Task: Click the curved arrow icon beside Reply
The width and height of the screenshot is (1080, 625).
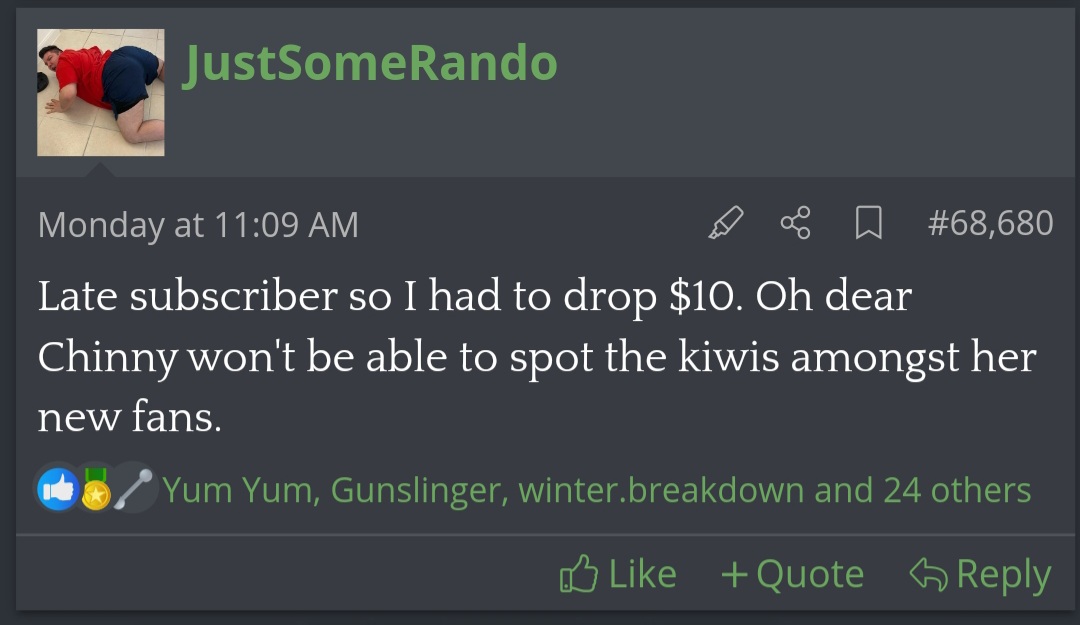Action: (928, 574)
